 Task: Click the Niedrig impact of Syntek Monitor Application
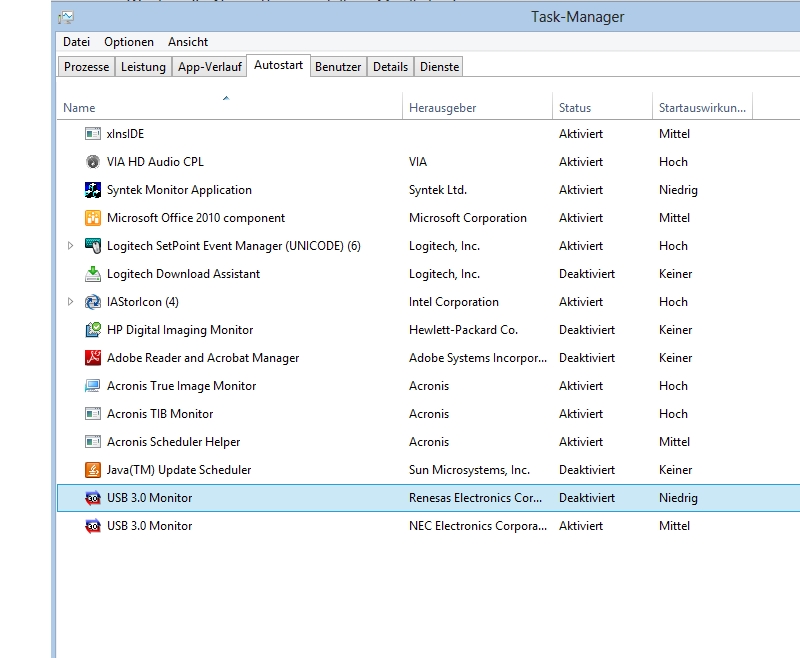(678, 190)
